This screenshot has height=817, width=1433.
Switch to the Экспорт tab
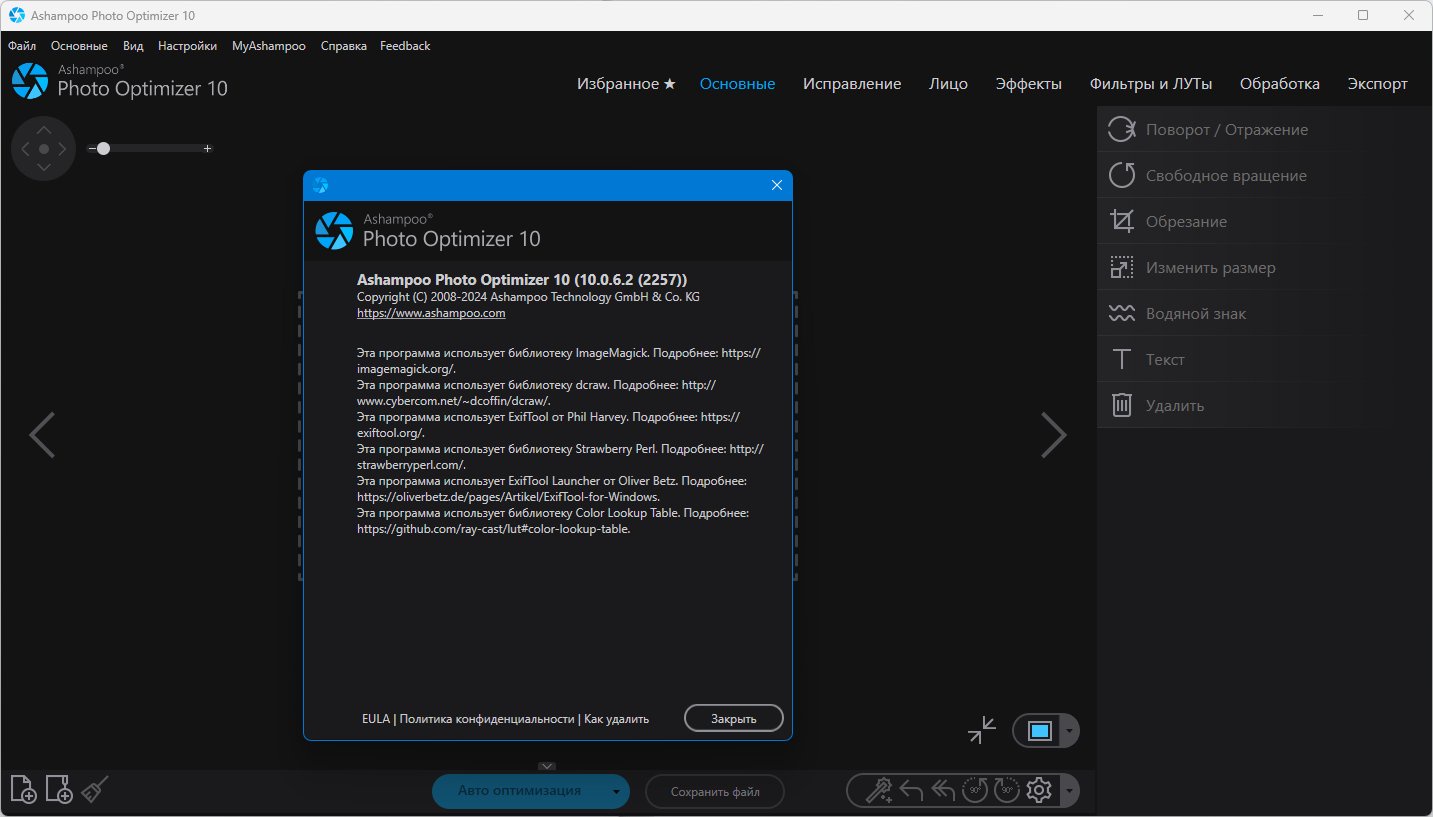(x=1377, y=84)
